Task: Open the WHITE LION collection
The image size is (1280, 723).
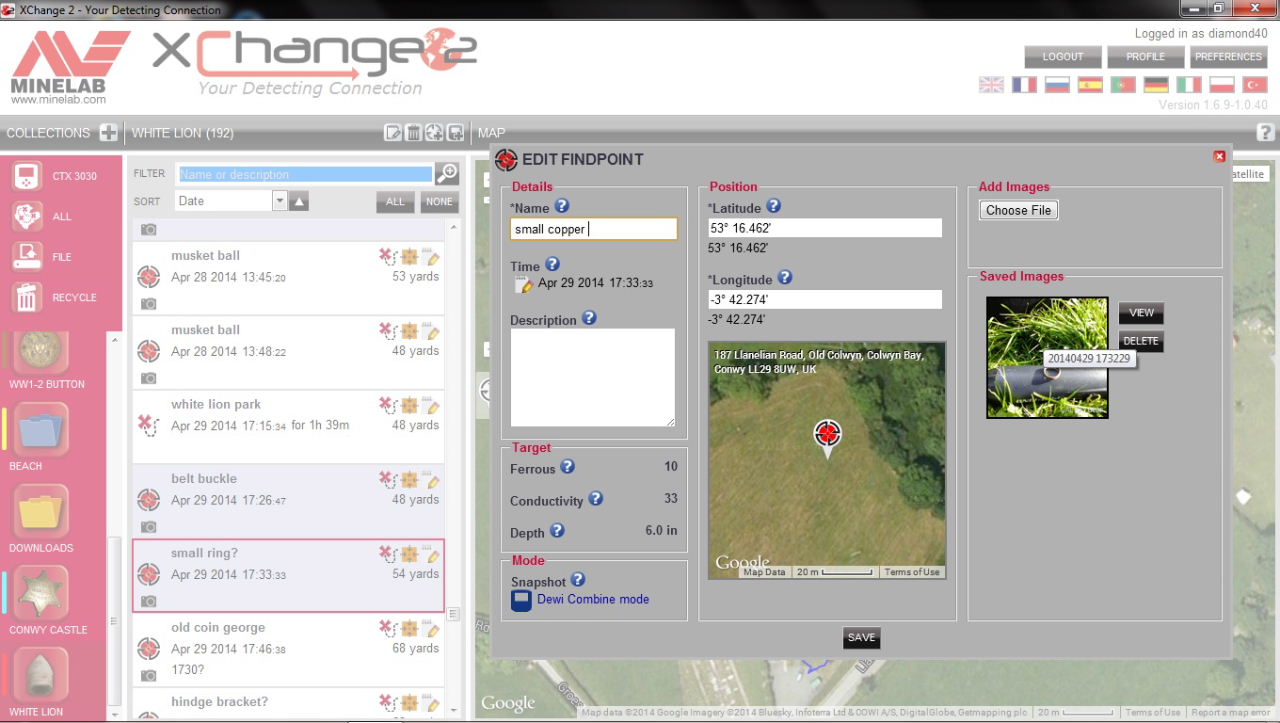Action: click(43, 676)
